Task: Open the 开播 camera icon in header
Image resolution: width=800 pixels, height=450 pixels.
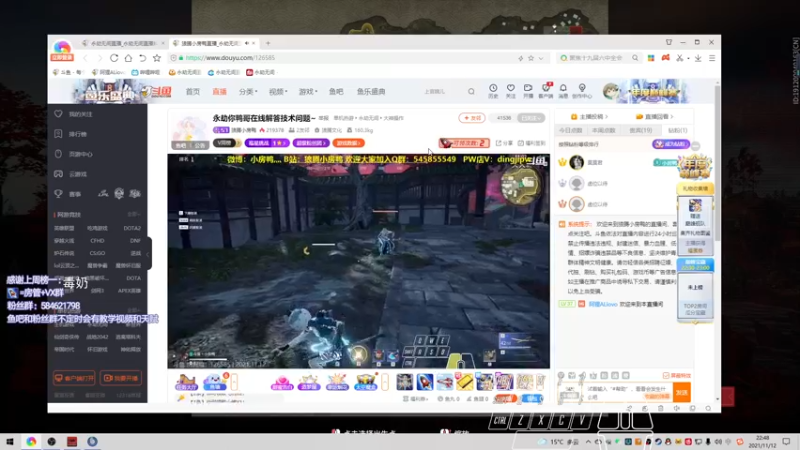Action: (528, 91)
